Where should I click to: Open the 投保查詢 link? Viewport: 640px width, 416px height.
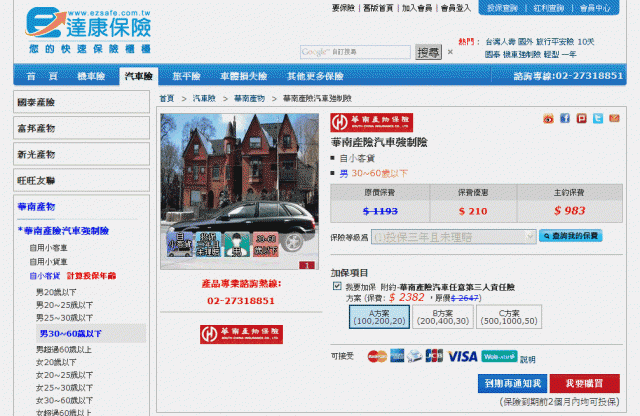[x=502, y=8]
